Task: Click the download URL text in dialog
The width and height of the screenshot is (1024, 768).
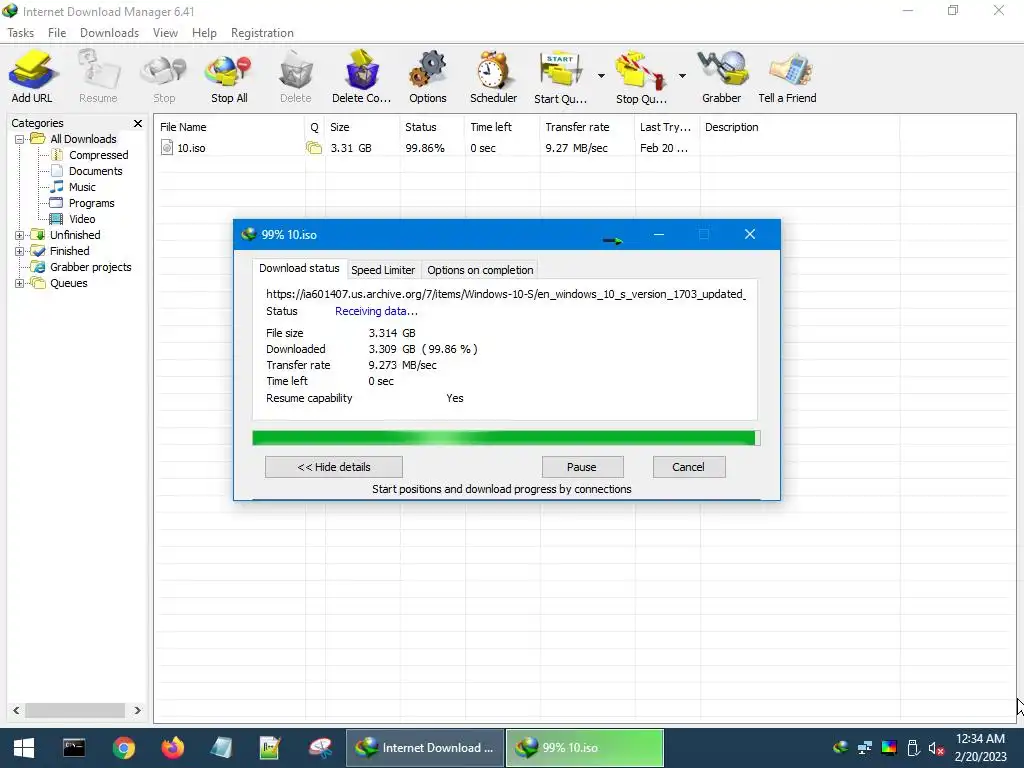Action: (x=505, y=295)
